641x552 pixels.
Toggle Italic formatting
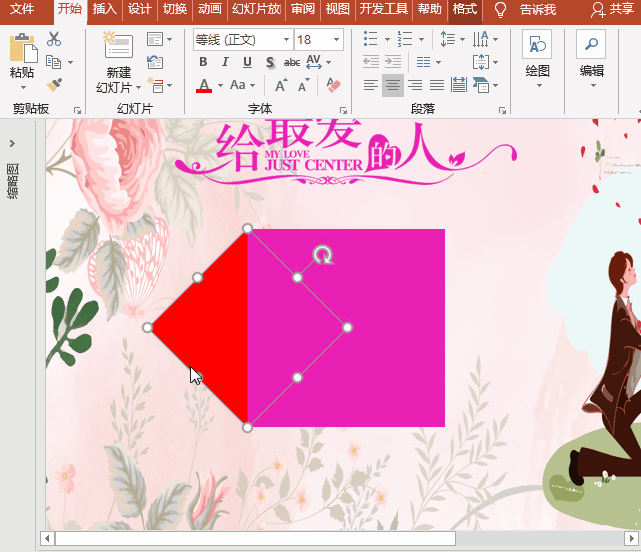click(225, 62)
